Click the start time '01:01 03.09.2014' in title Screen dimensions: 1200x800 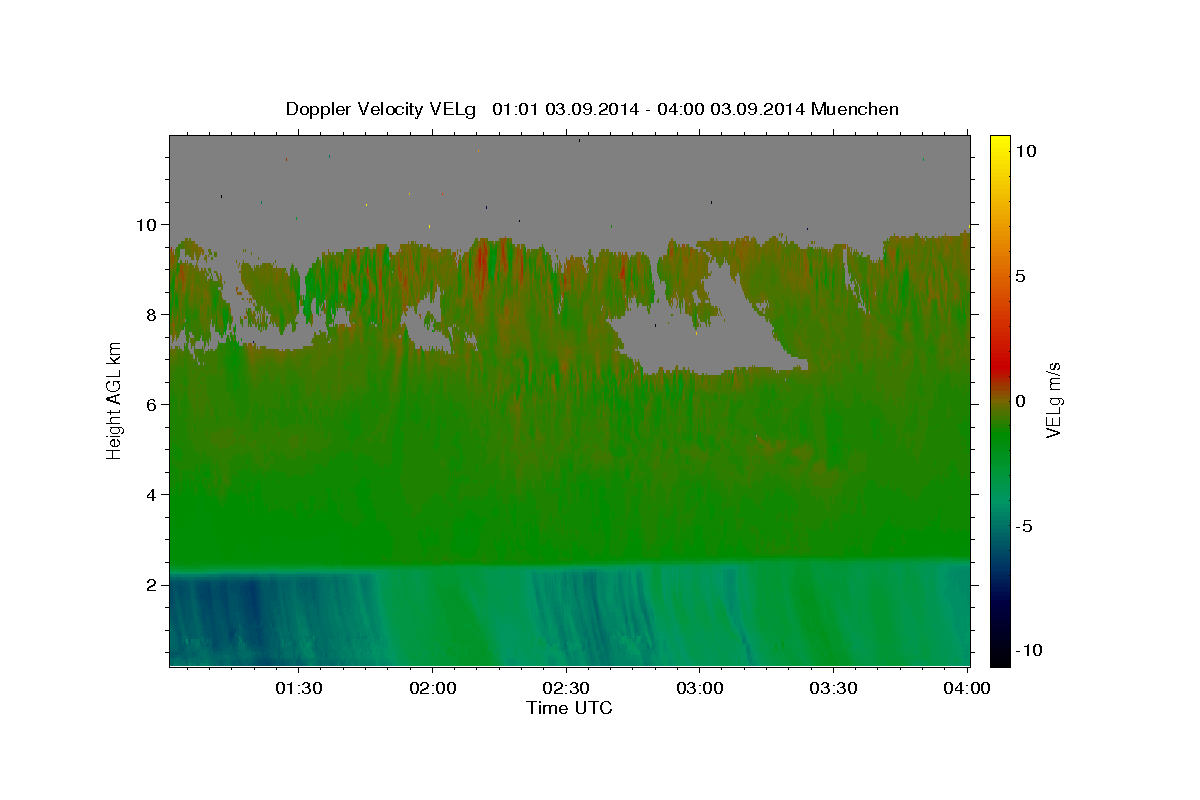[x=566, y=109]
